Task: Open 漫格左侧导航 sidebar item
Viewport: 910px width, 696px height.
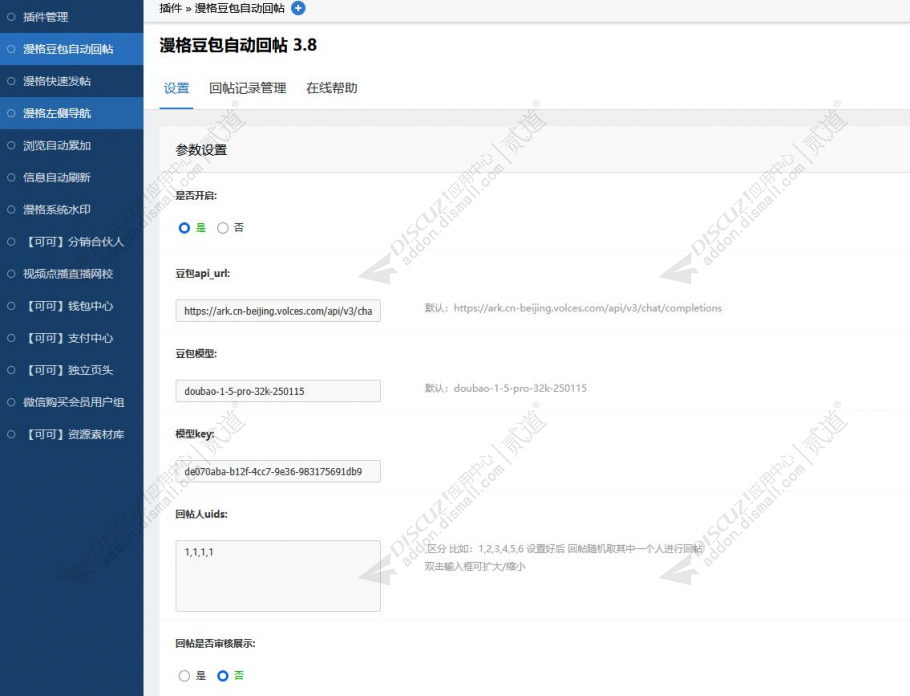Action: 71,113
